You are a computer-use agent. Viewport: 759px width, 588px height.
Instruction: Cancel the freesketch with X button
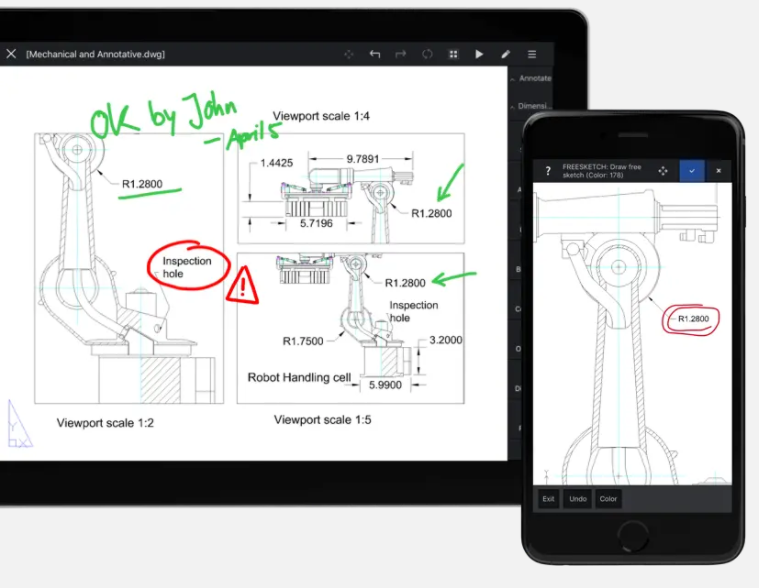718,171
